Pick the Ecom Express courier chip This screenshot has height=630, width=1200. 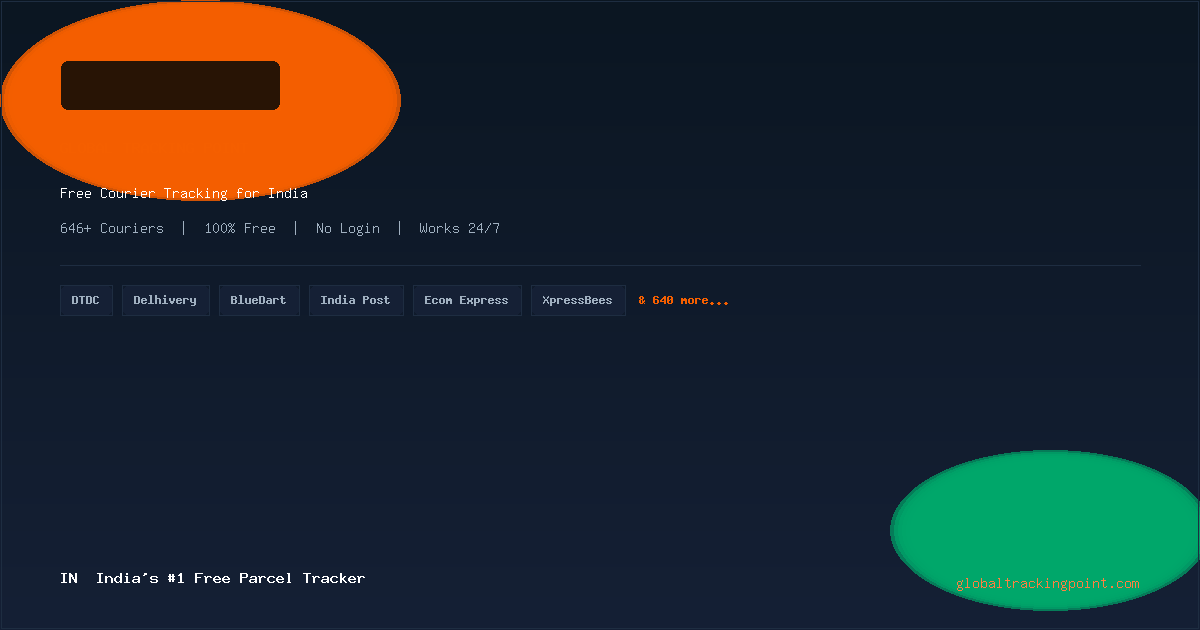point(467,300)
